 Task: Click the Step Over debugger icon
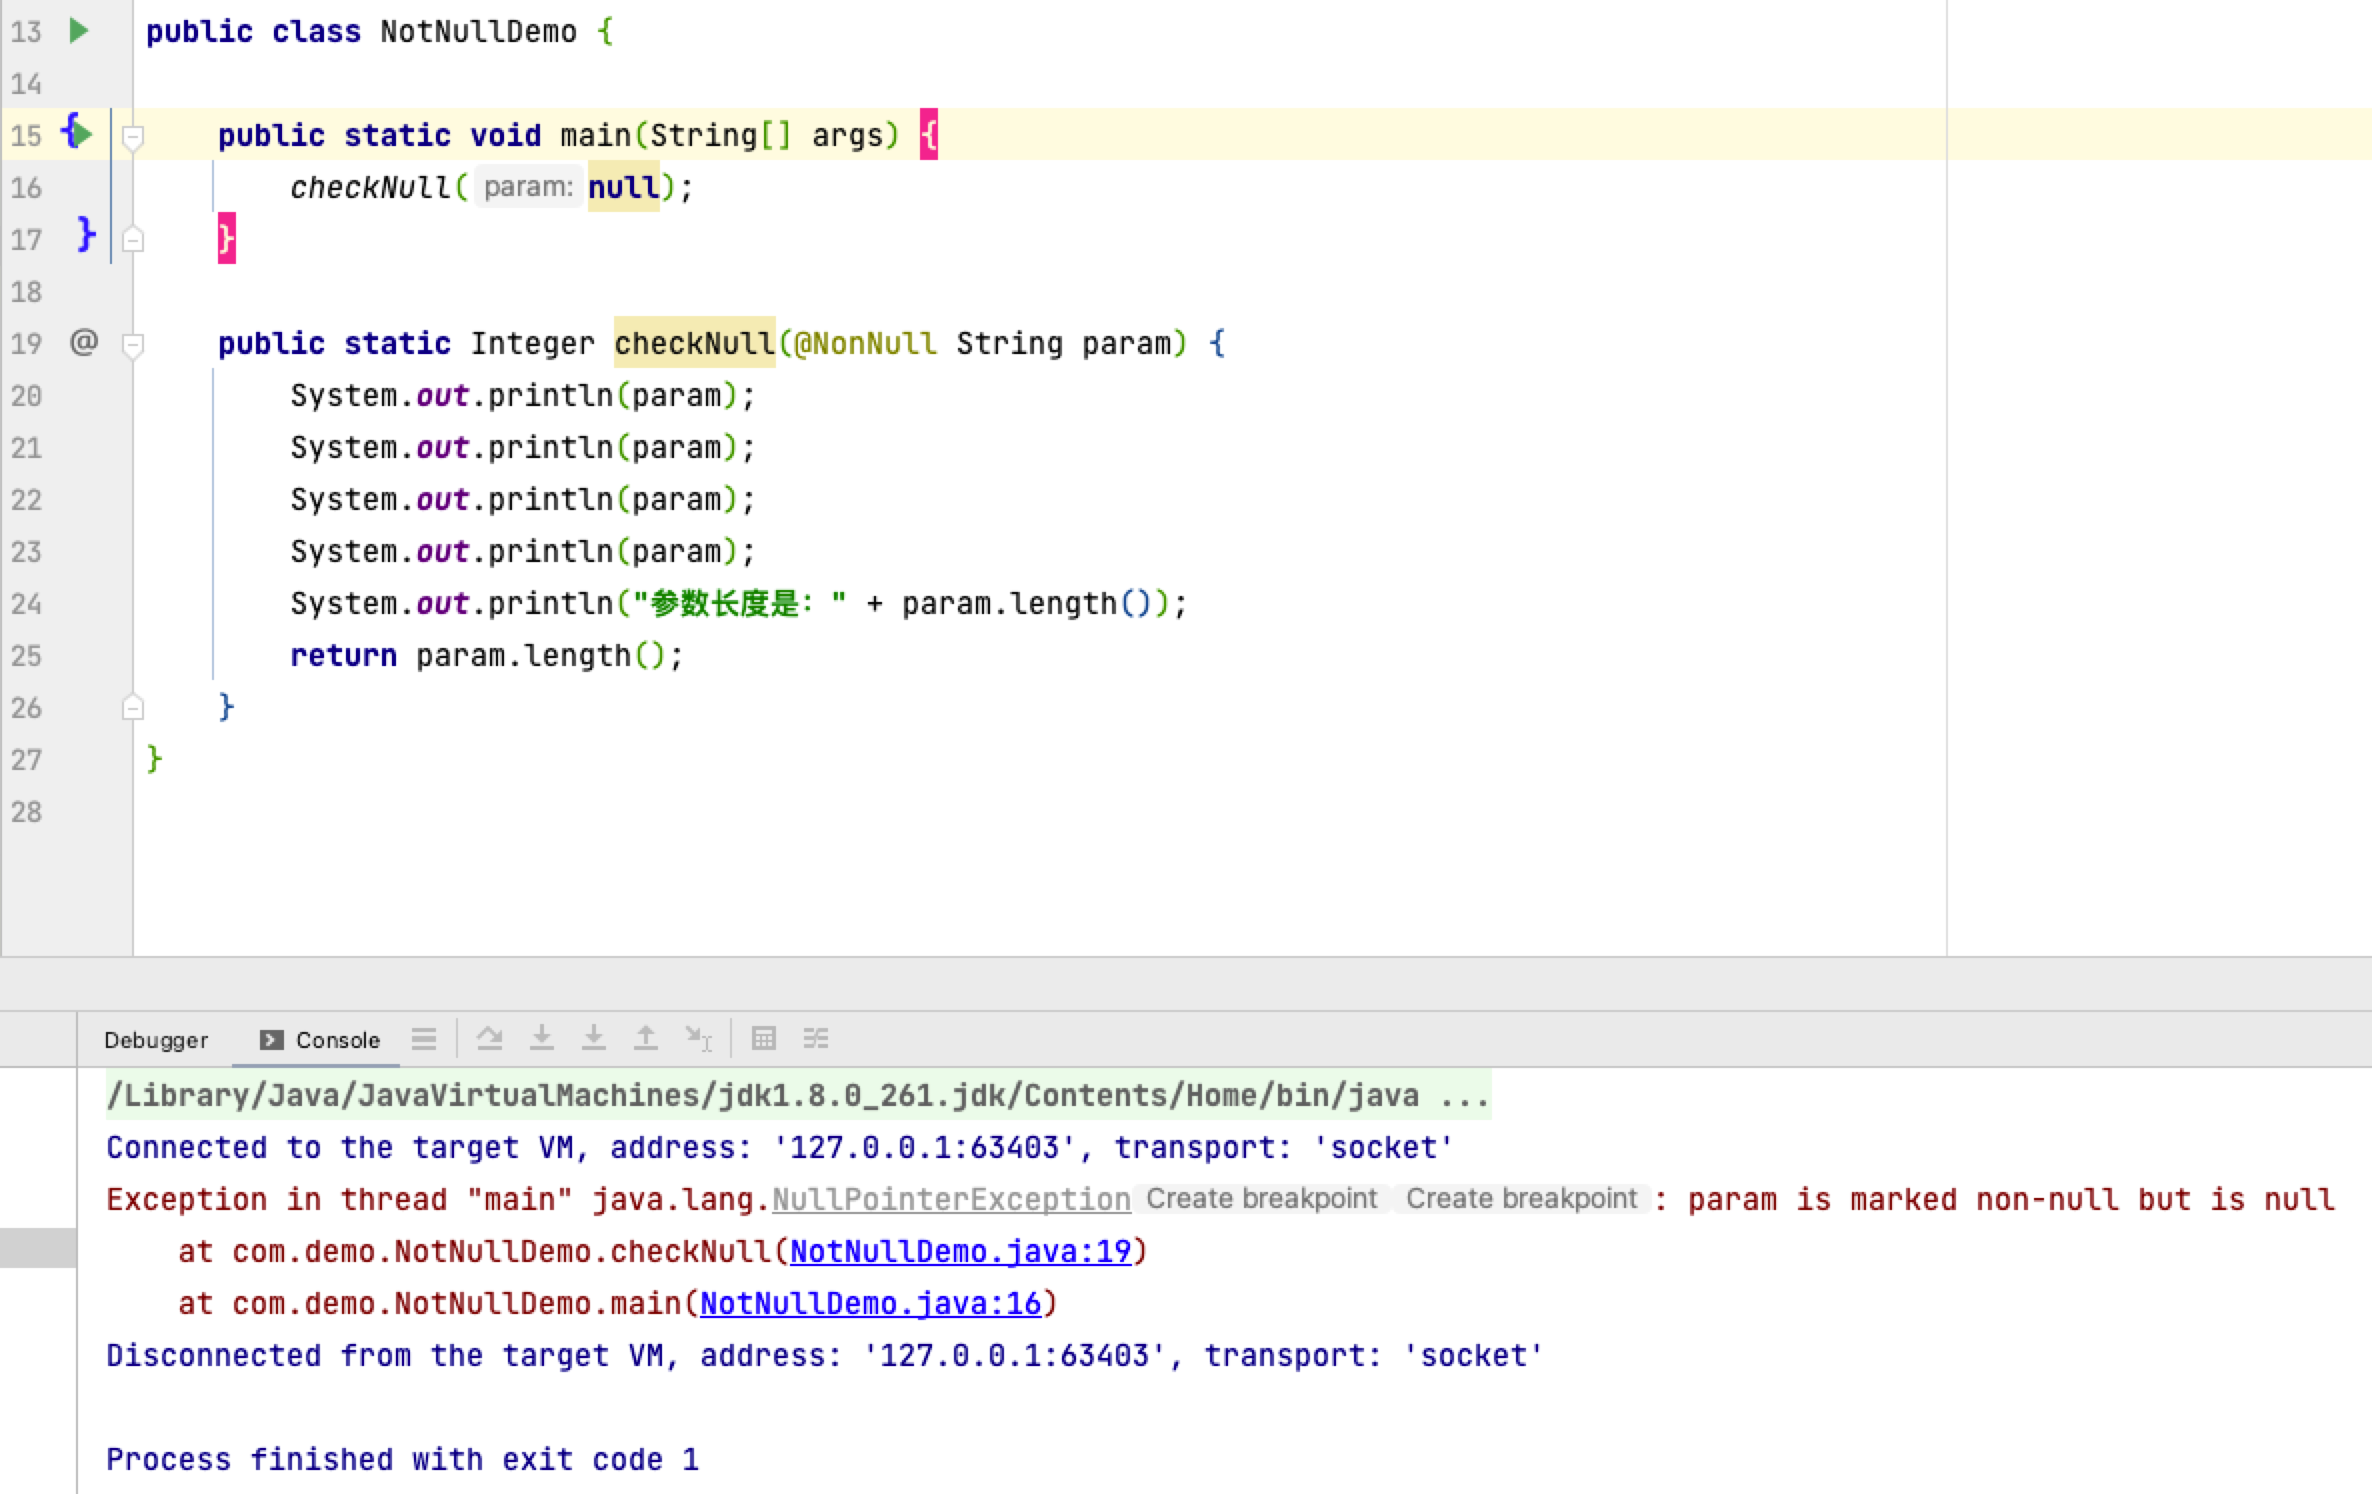coord(489,1039)
